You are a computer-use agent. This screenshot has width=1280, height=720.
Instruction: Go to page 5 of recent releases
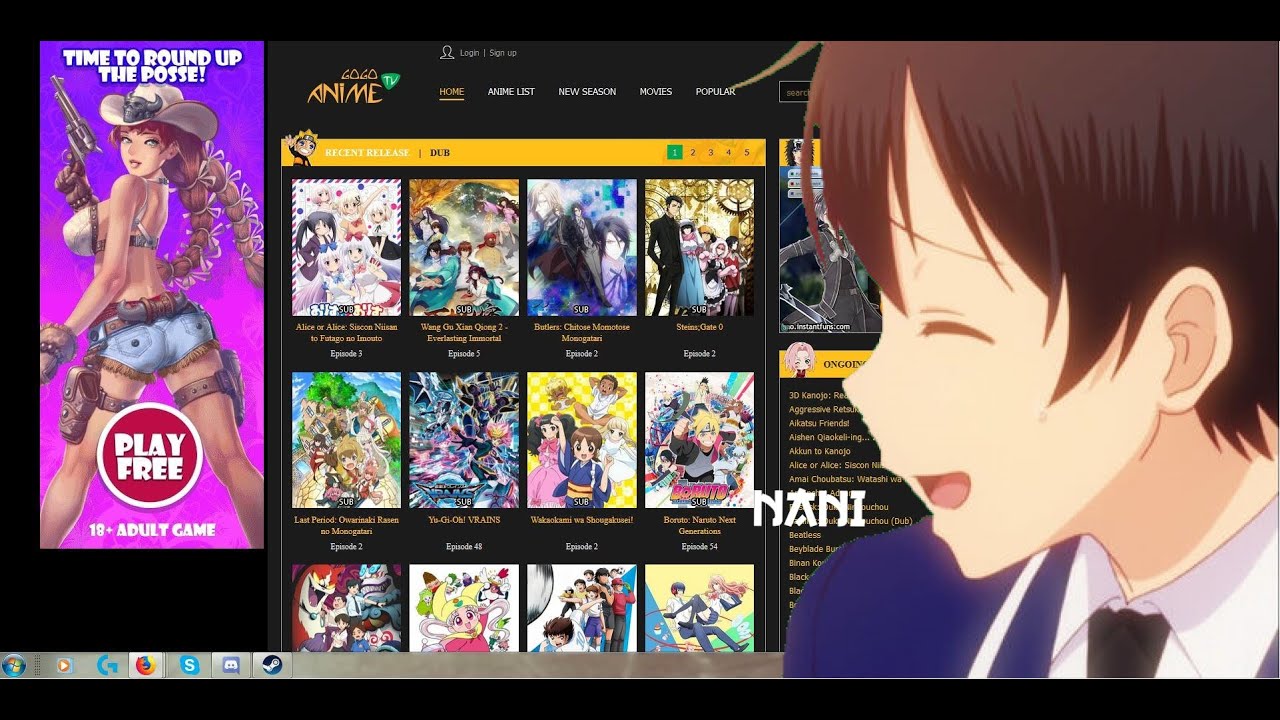(747, 152)
